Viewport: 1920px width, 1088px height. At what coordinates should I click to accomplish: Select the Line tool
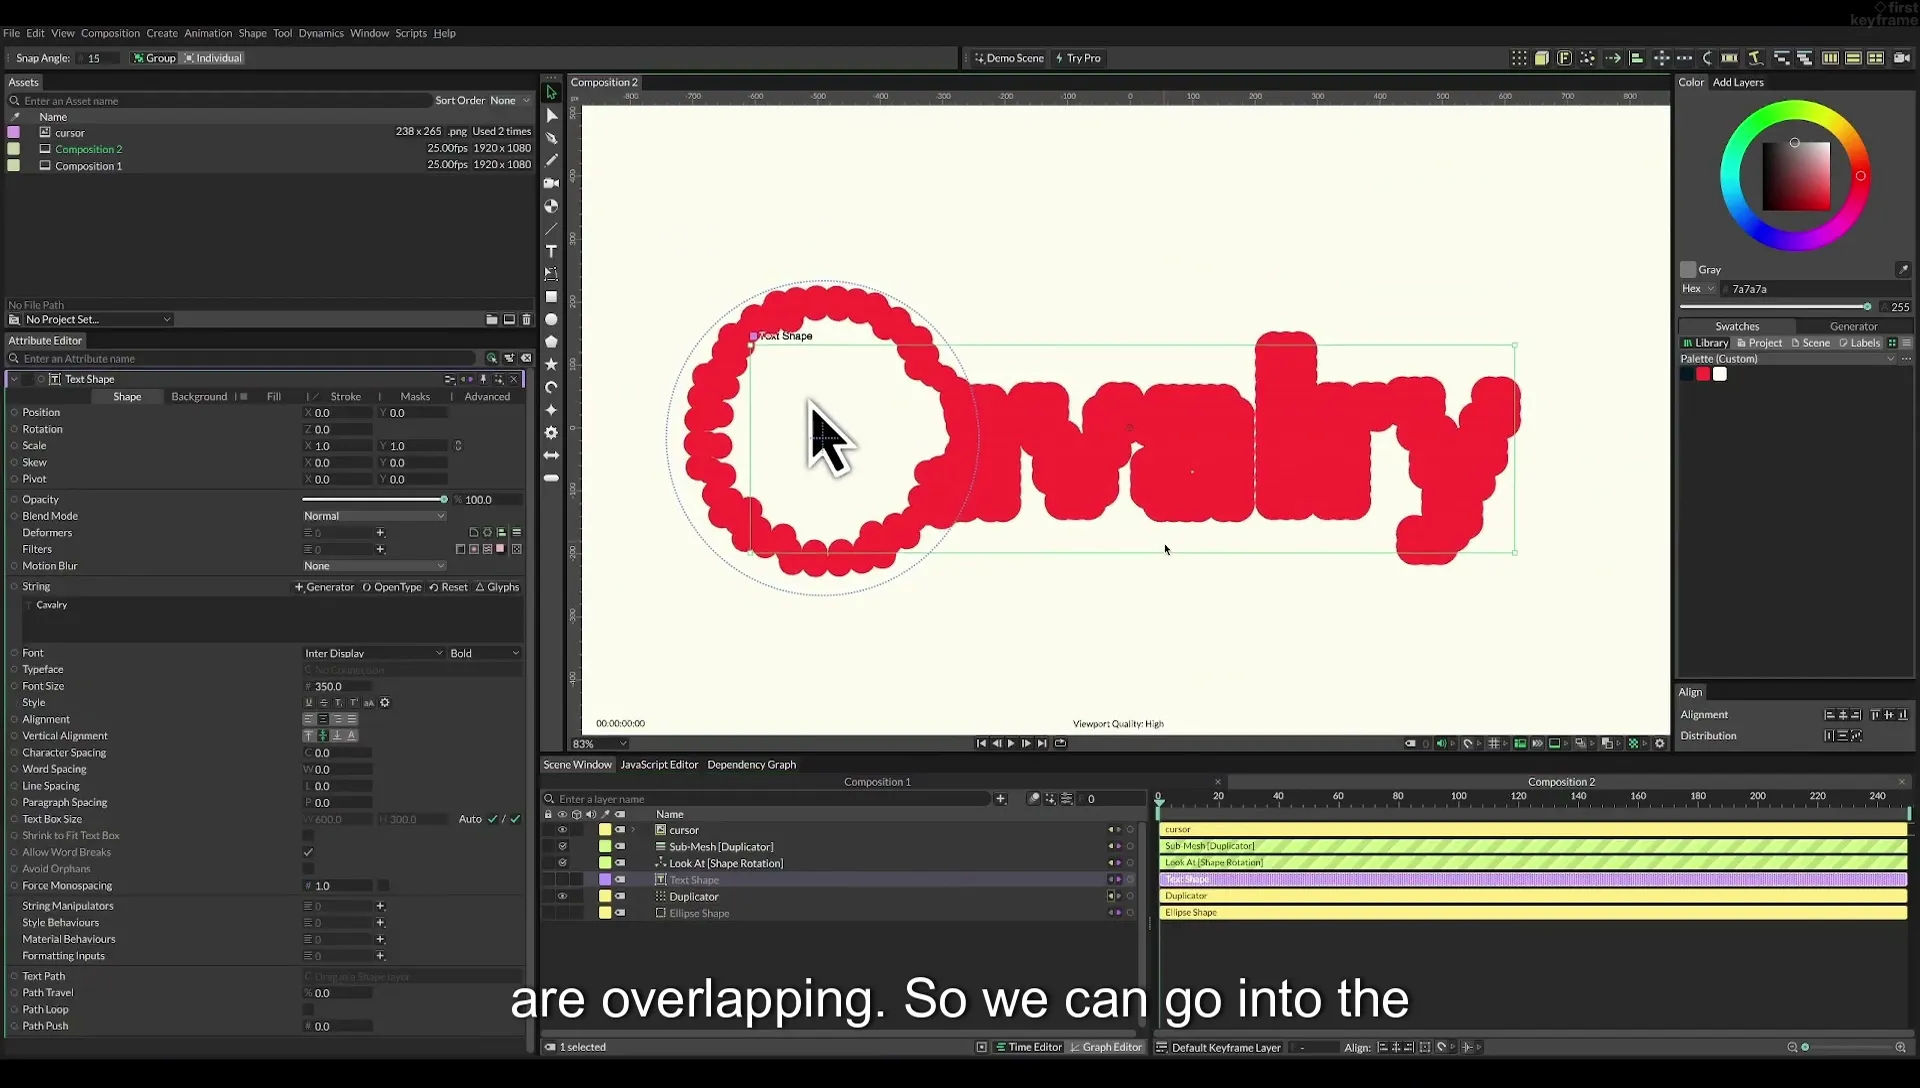[551, 229]
